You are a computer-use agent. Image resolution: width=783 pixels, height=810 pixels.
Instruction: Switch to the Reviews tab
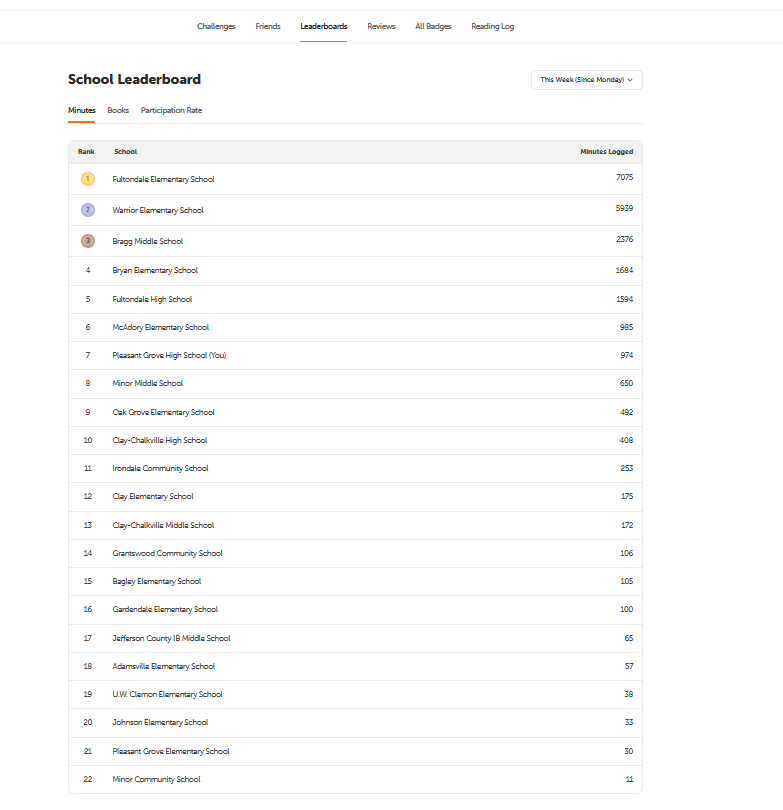pos(381,26)
